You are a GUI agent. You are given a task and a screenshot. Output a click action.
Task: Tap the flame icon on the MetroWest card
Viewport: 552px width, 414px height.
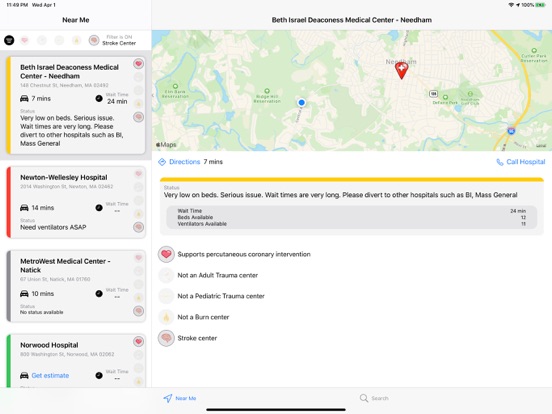click(138, 298)
